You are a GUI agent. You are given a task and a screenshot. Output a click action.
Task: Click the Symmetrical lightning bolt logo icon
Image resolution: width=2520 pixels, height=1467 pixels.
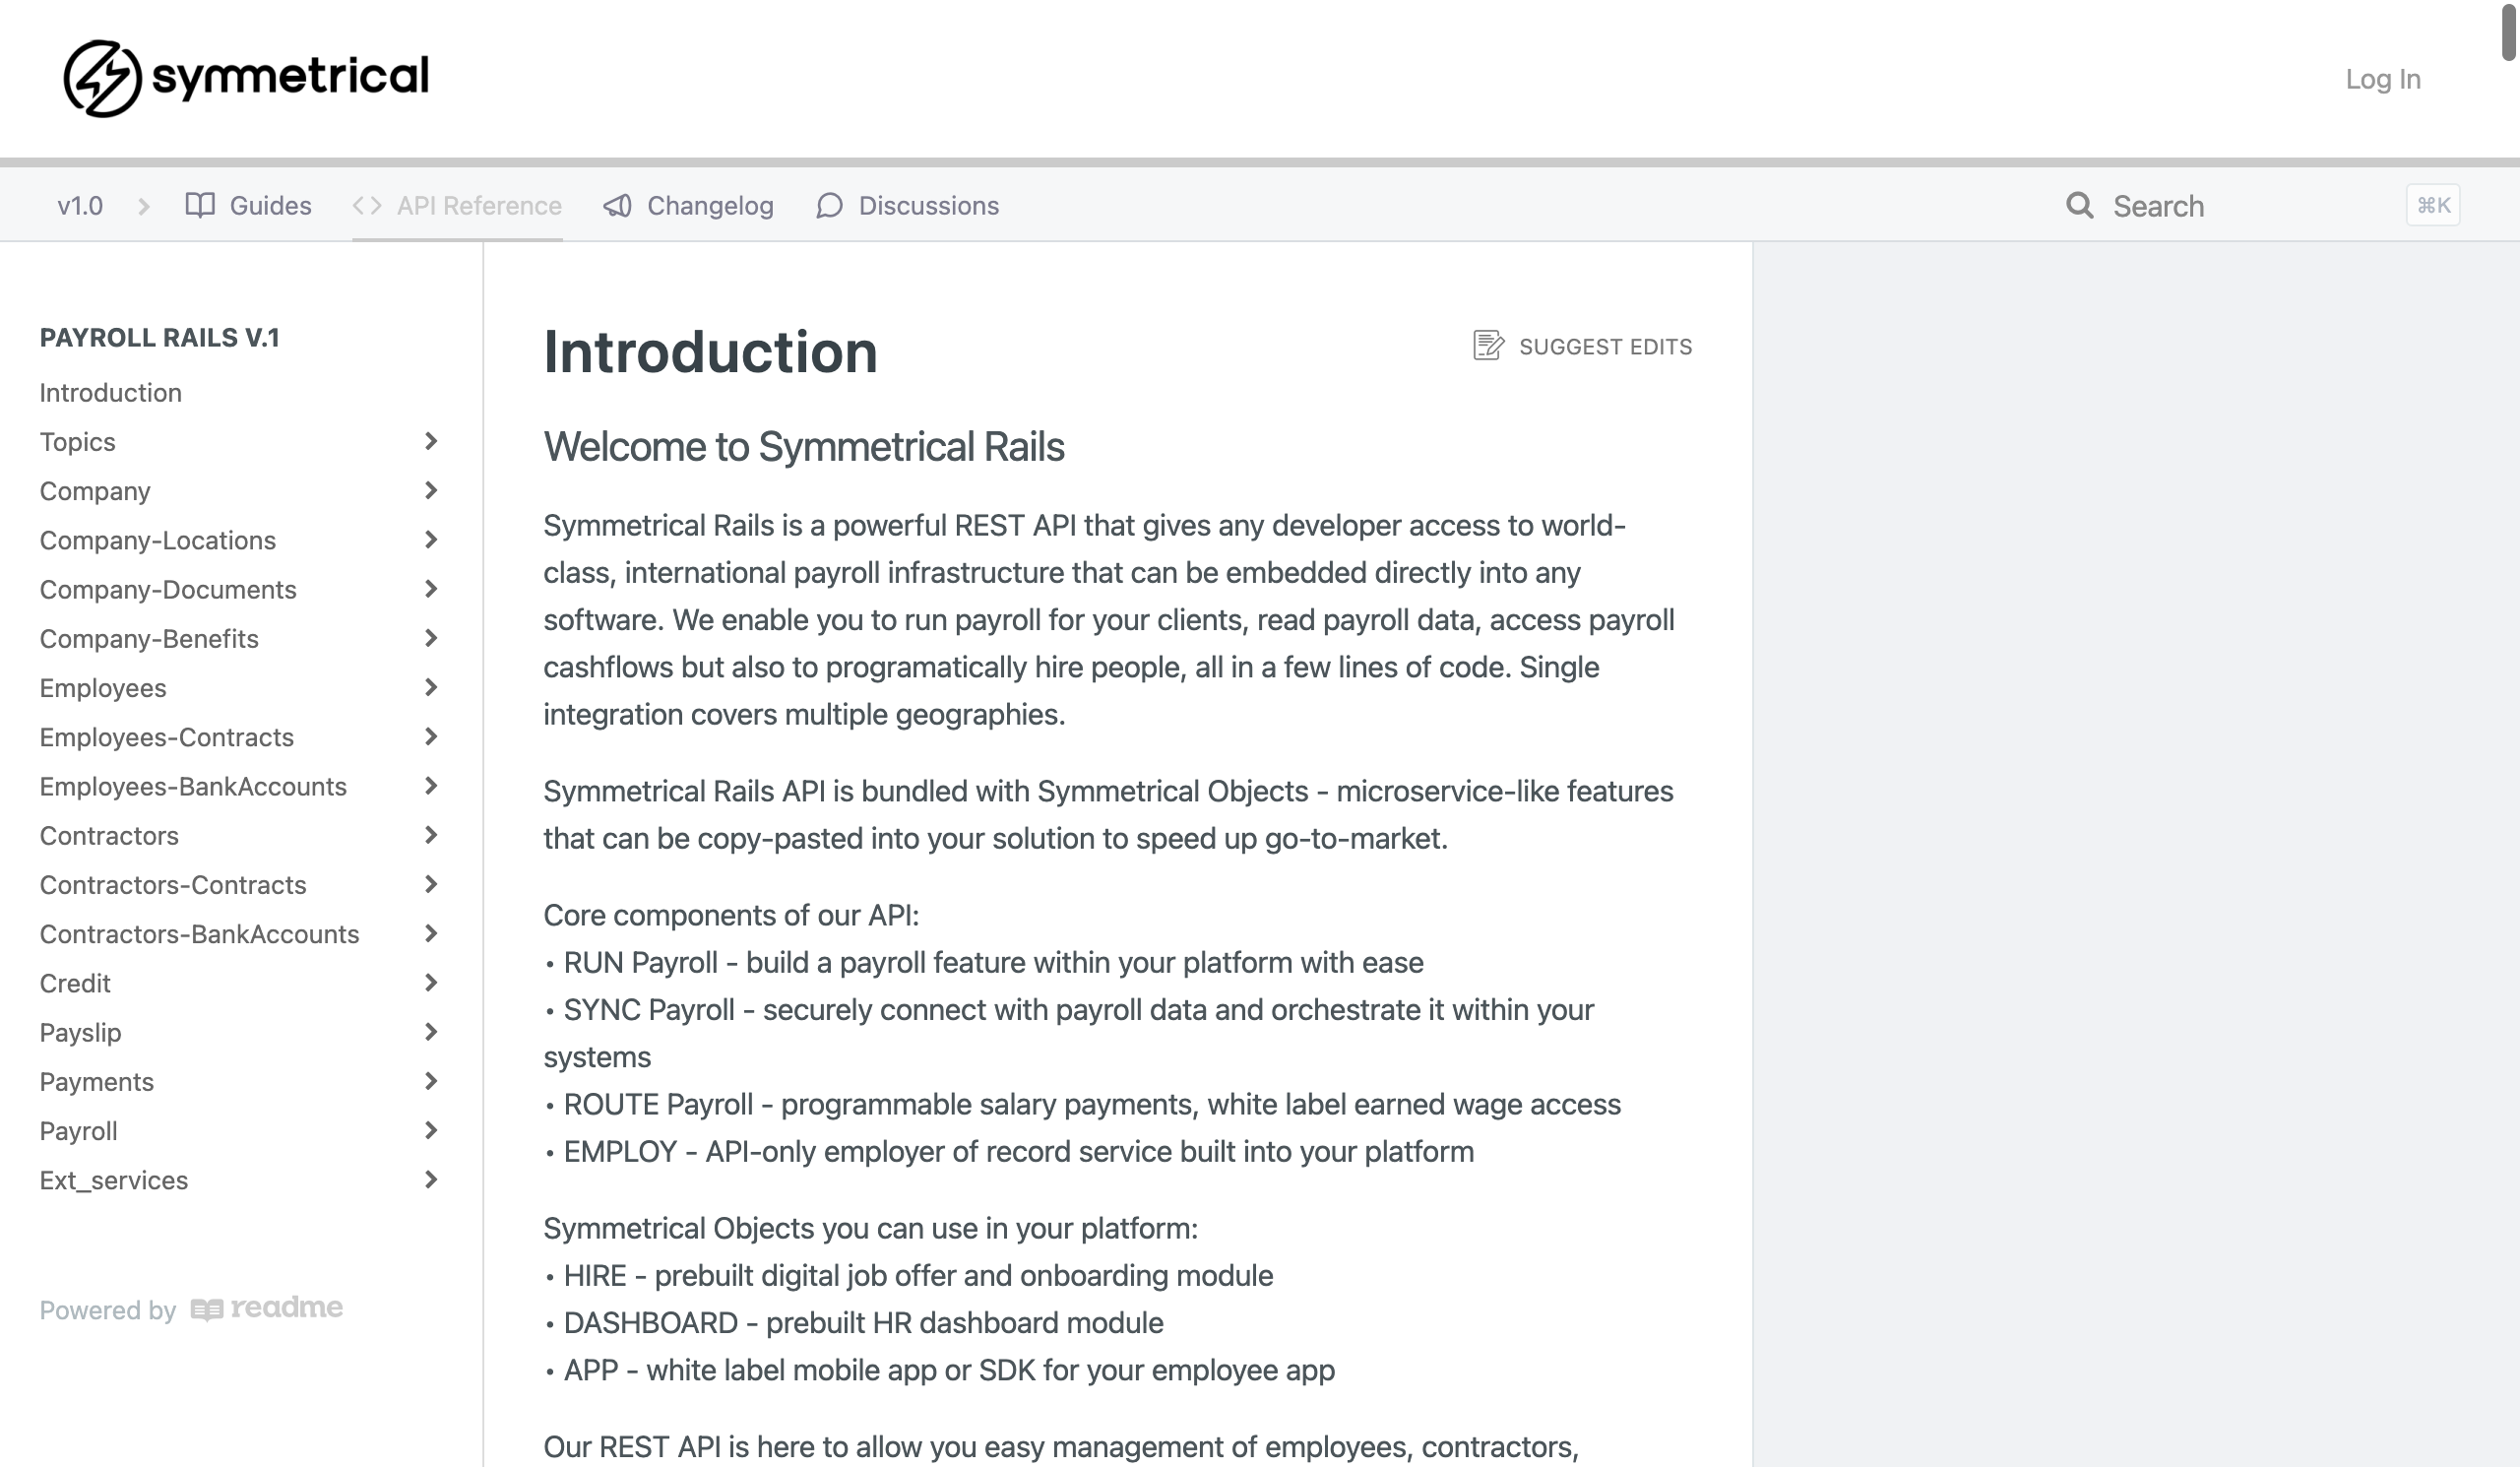click(102, 78)
